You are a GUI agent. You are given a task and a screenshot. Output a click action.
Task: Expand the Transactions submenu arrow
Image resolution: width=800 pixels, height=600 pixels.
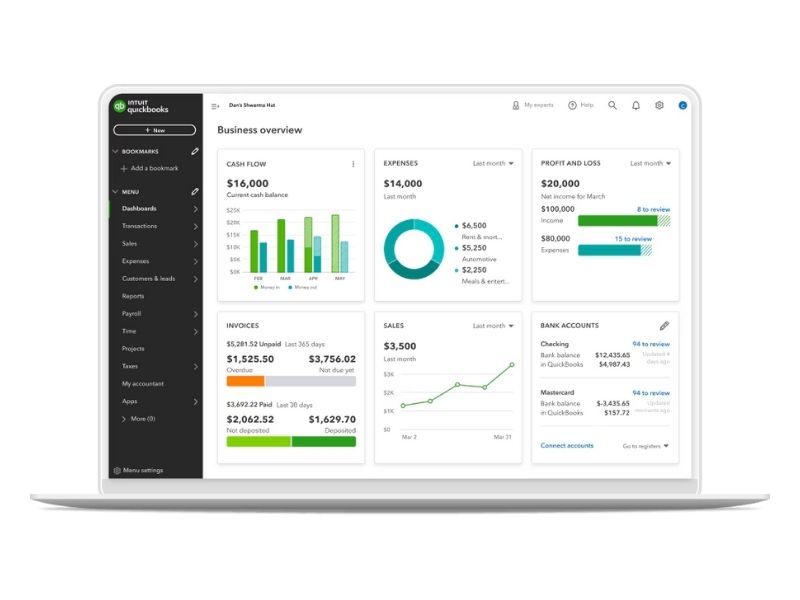point(195,226)
